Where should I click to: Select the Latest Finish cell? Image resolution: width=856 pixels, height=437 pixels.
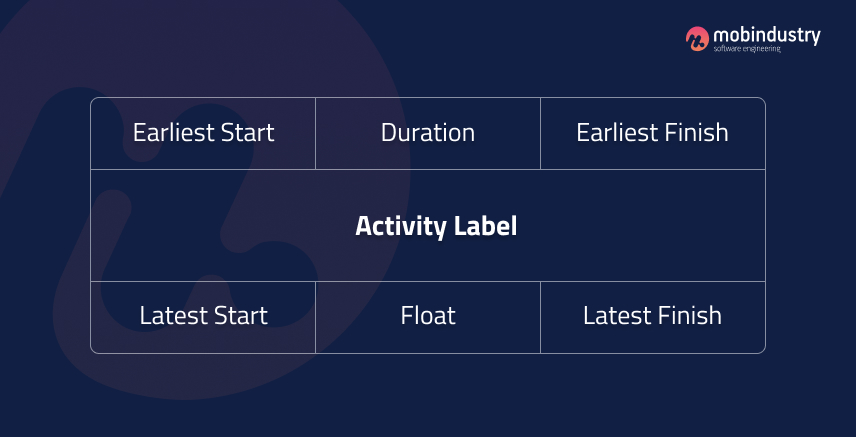tap(653, 317)
